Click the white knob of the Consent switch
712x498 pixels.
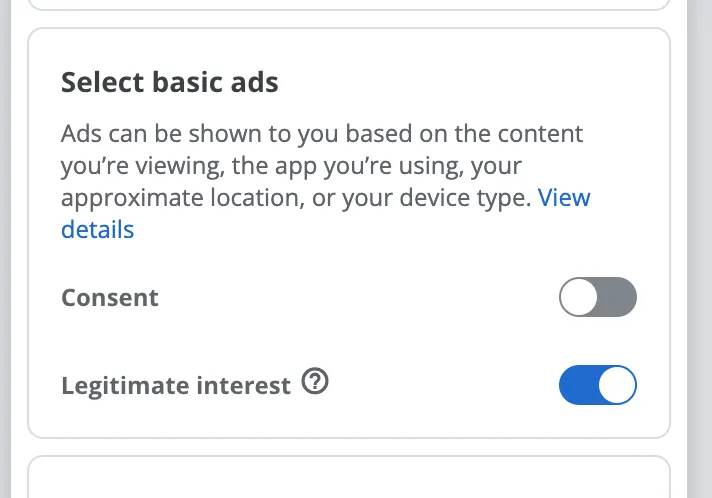pyautogui.click(x=578, y=297)
